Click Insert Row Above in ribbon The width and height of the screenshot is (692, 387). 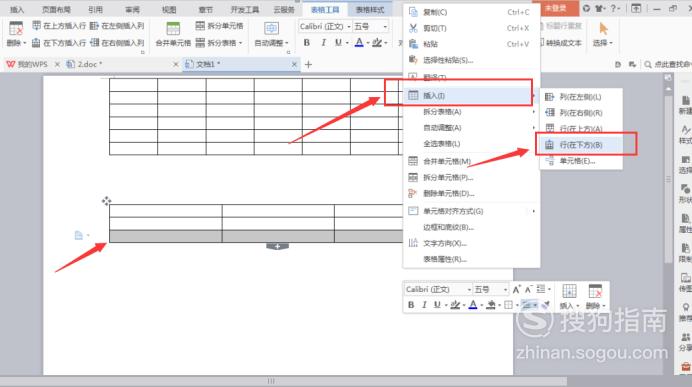pyautogui.click(x=59, y=26)
